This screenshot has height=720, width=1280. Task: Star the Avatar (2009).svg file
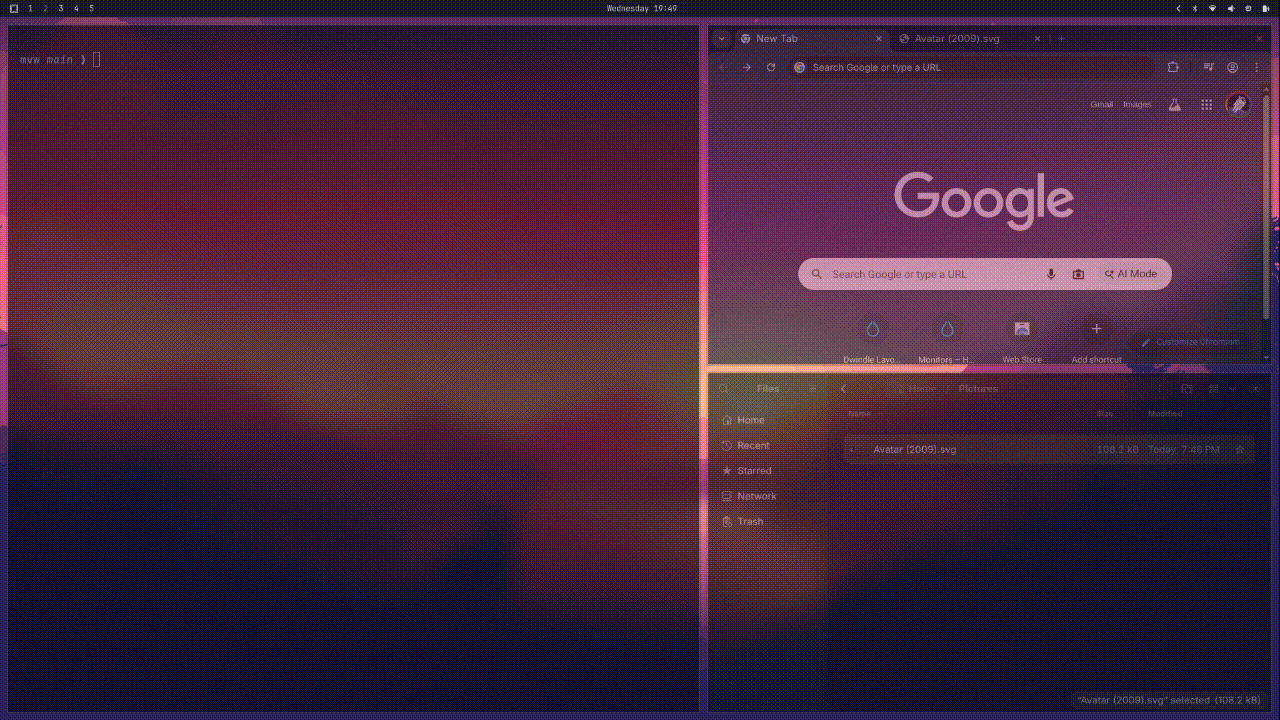pos(1240,450)
